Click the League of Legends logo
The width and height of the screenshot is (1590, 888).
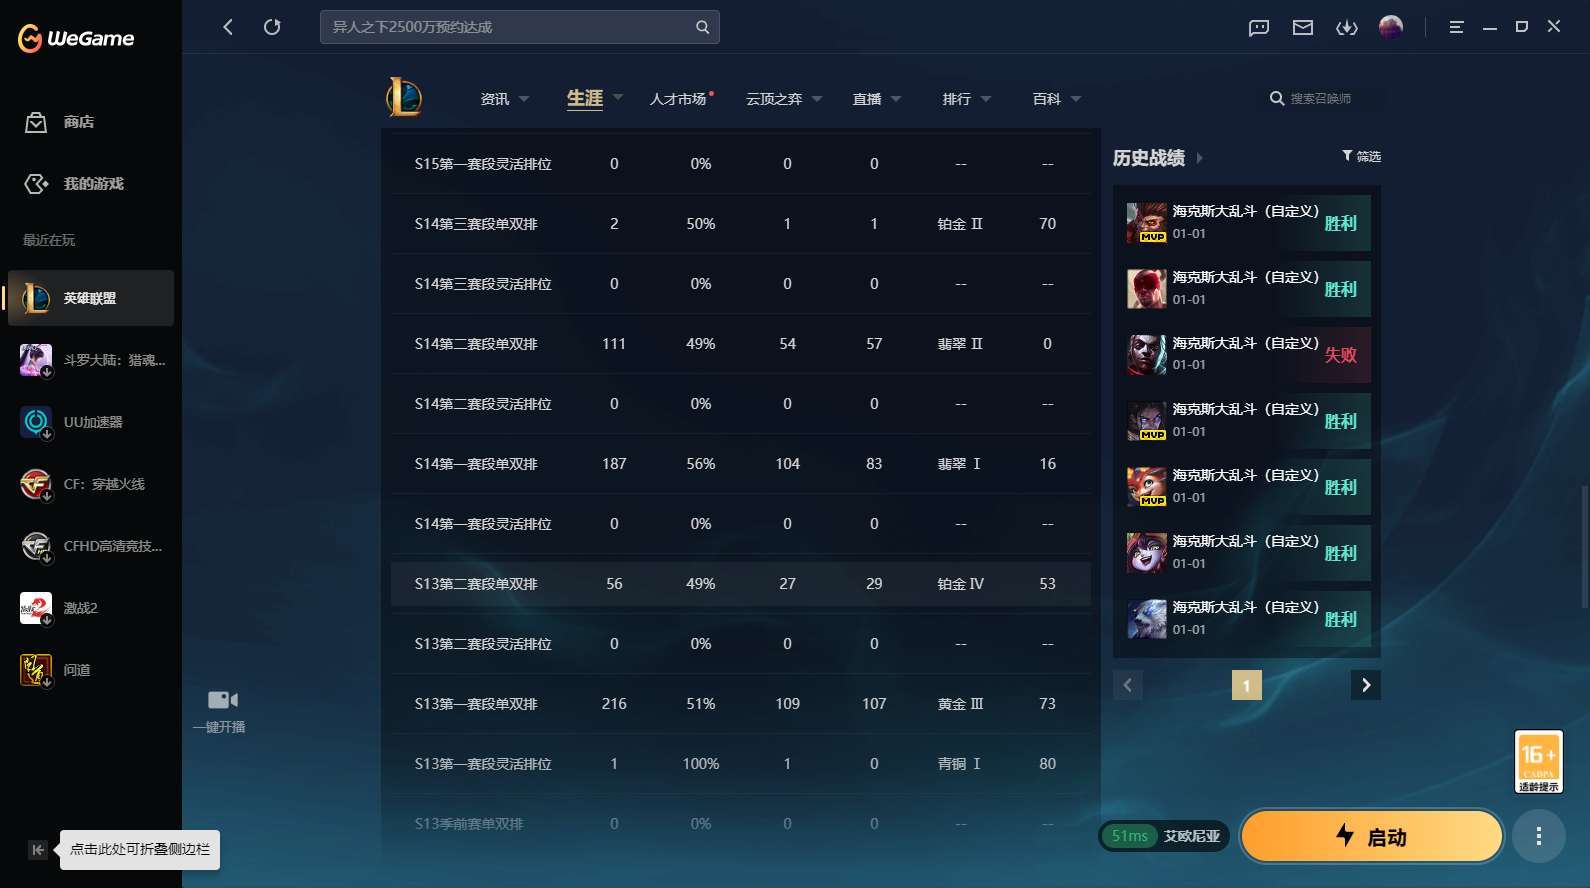click(x=404, y=98)
